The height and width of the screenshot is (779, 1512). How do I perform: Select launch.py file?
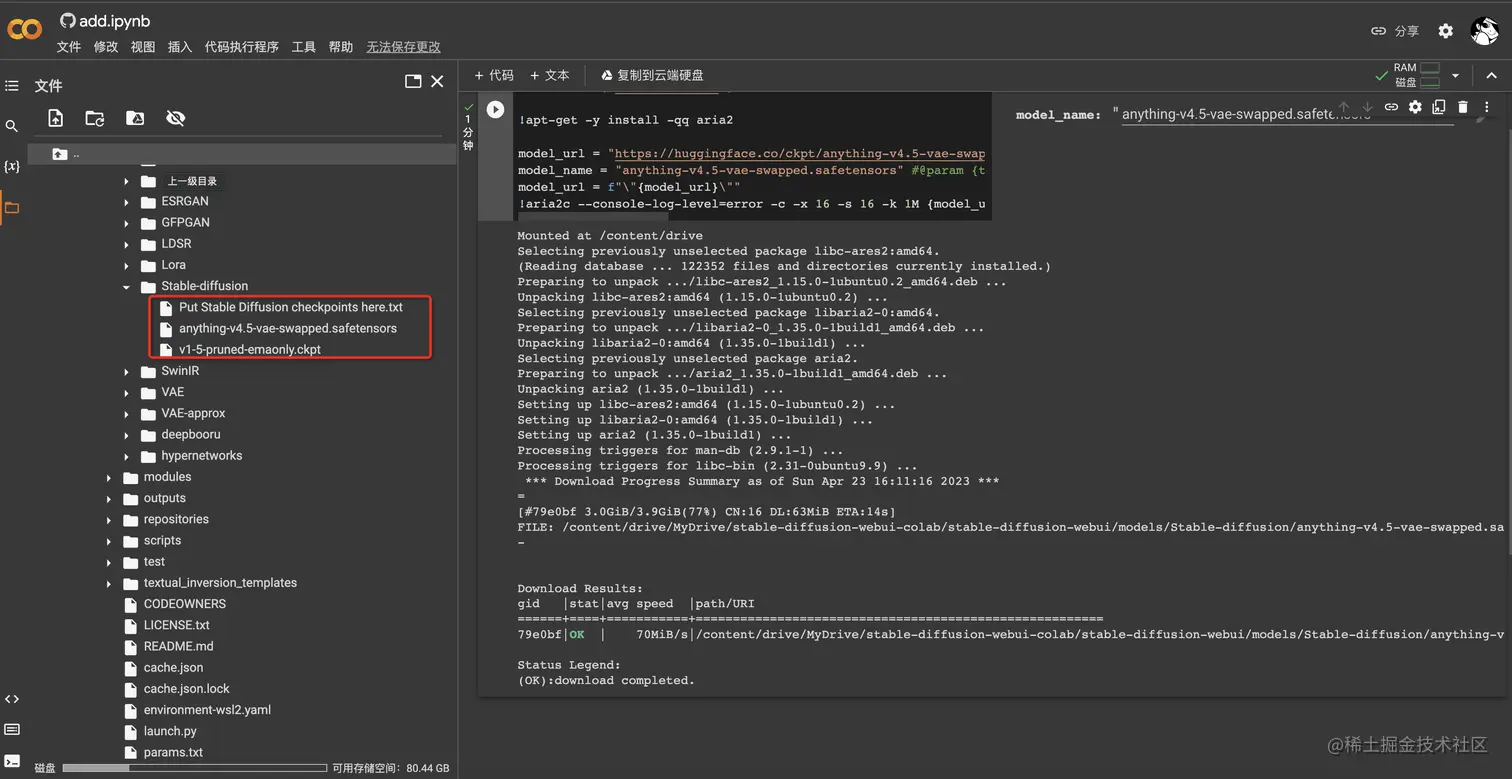170,731
